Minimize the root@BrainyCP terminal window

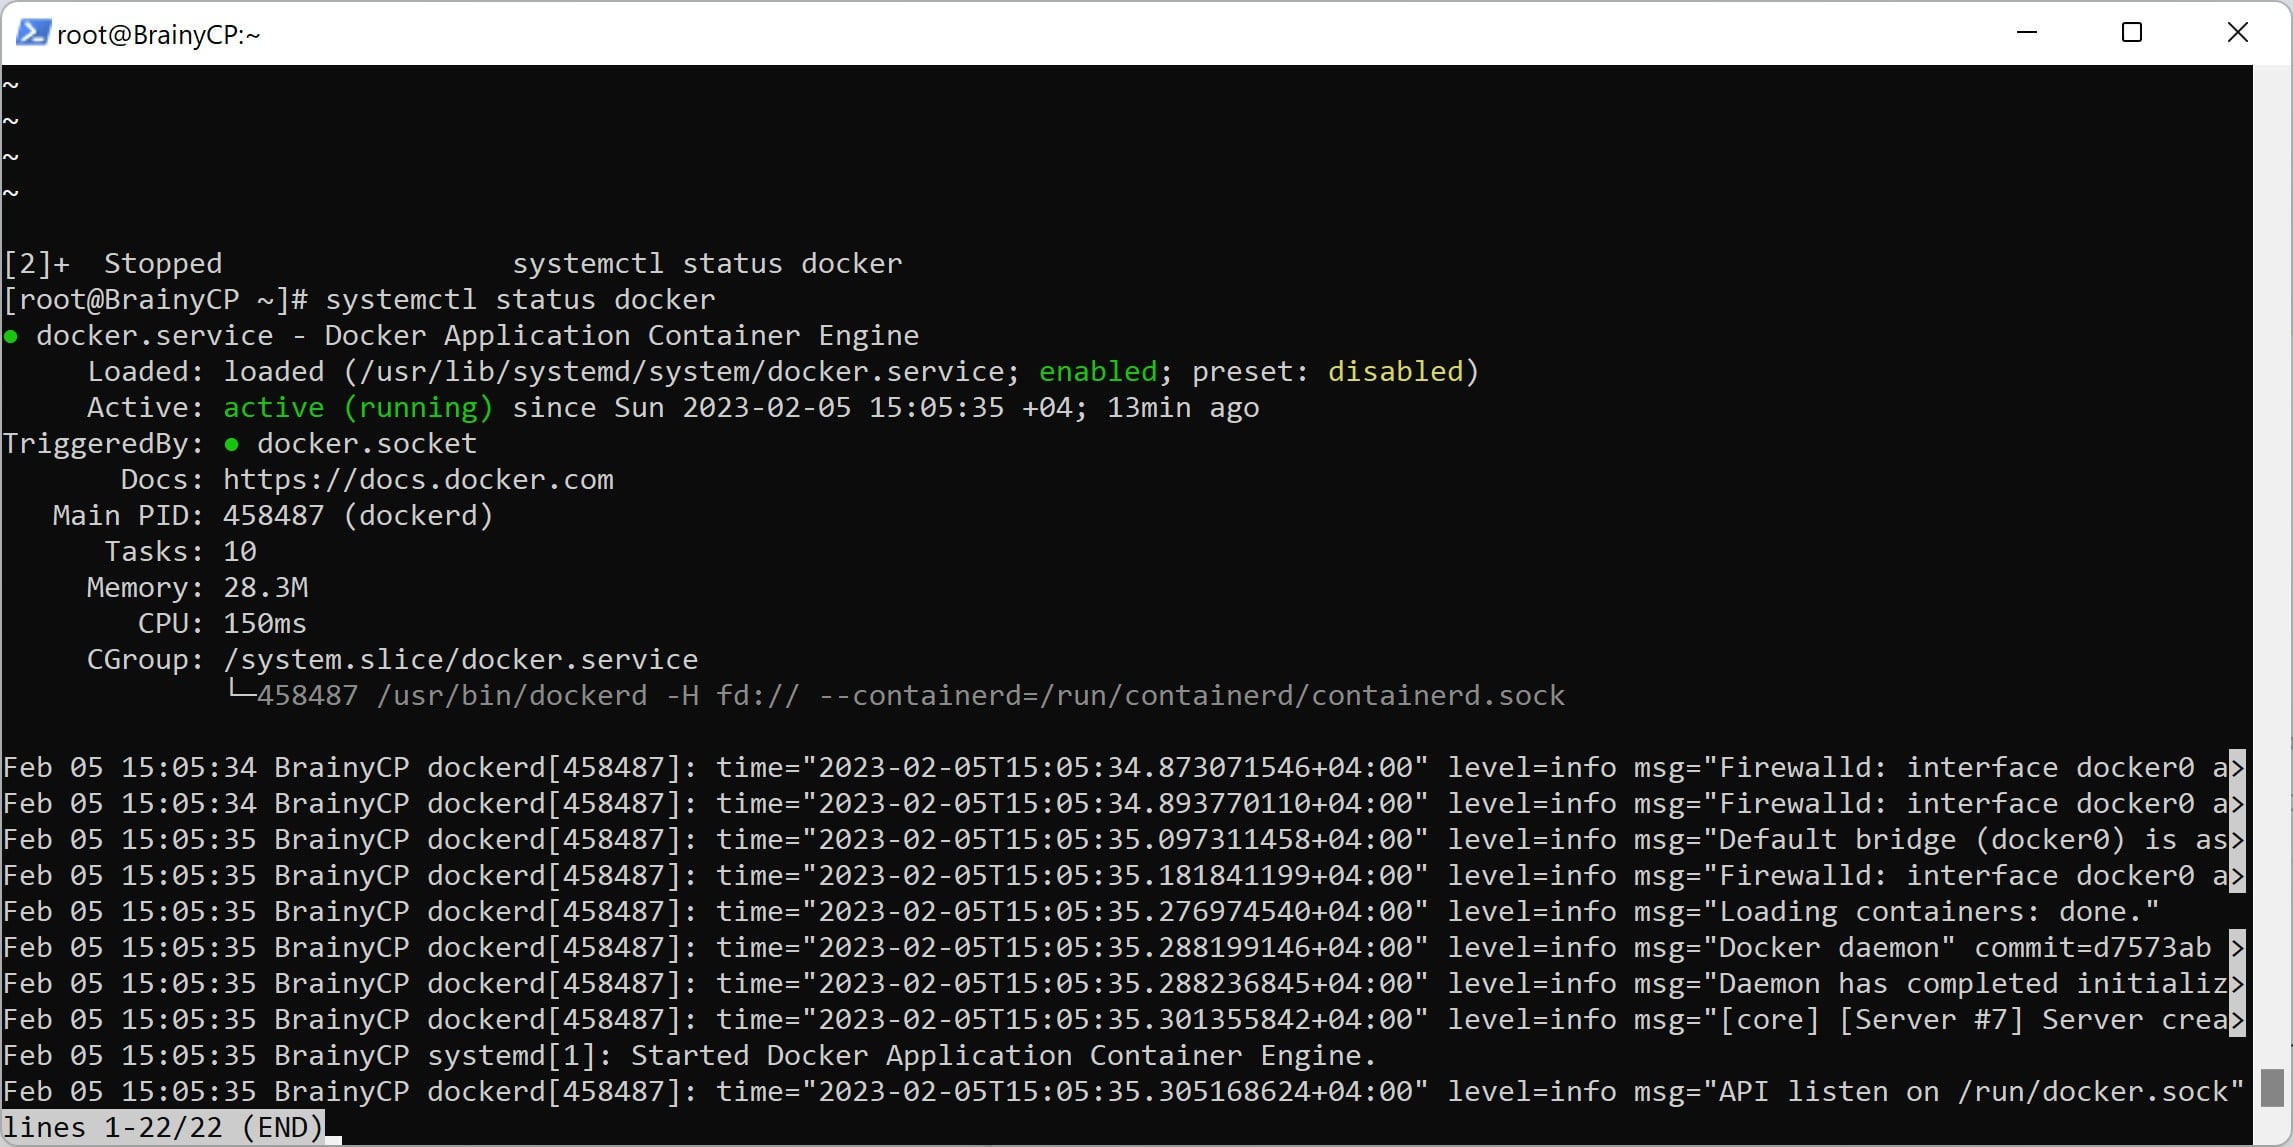click(2027, 33)
